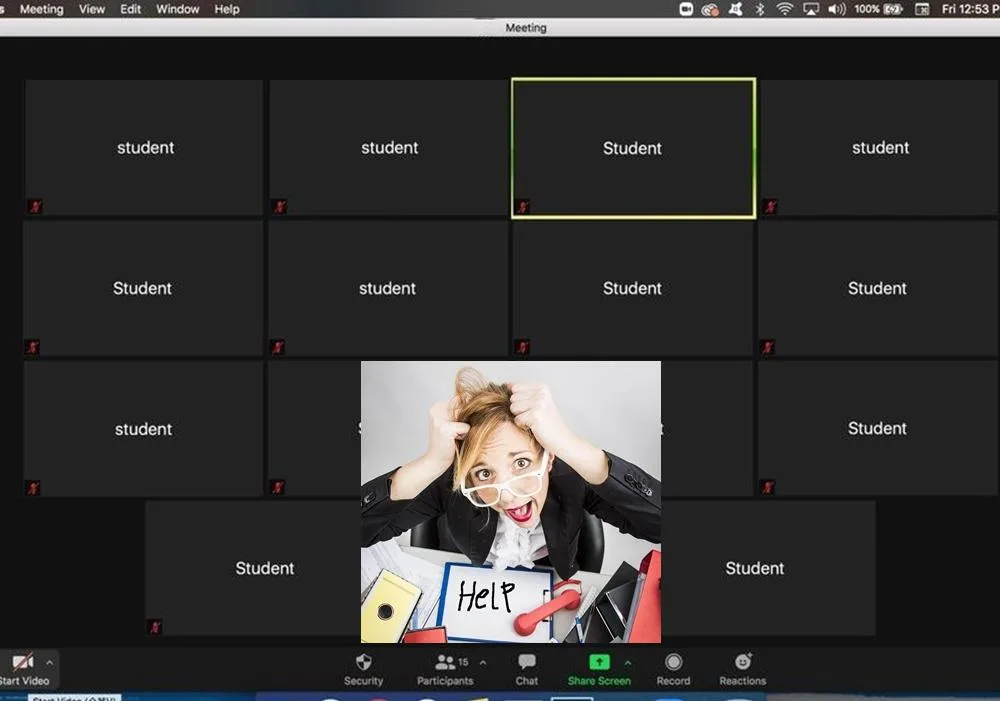Expand the Participants options chevron

(x=483, y=662)
